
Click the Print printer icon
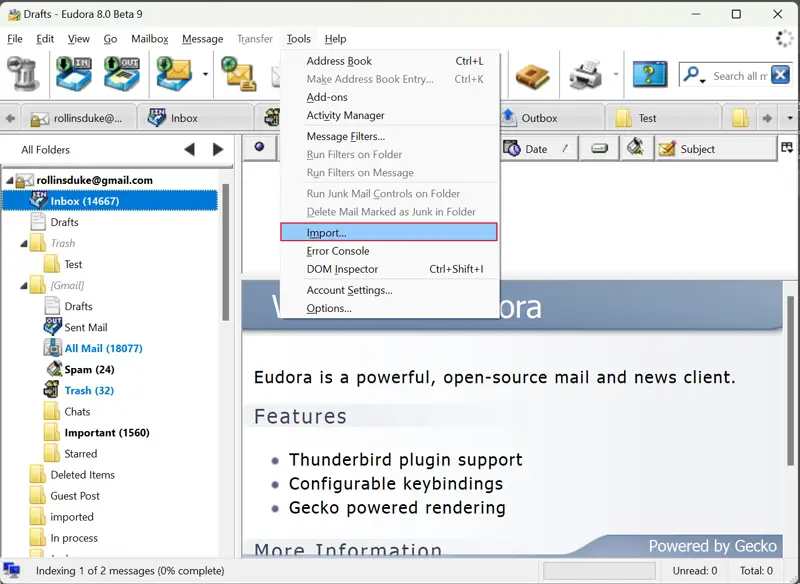[x=585, y=75]
